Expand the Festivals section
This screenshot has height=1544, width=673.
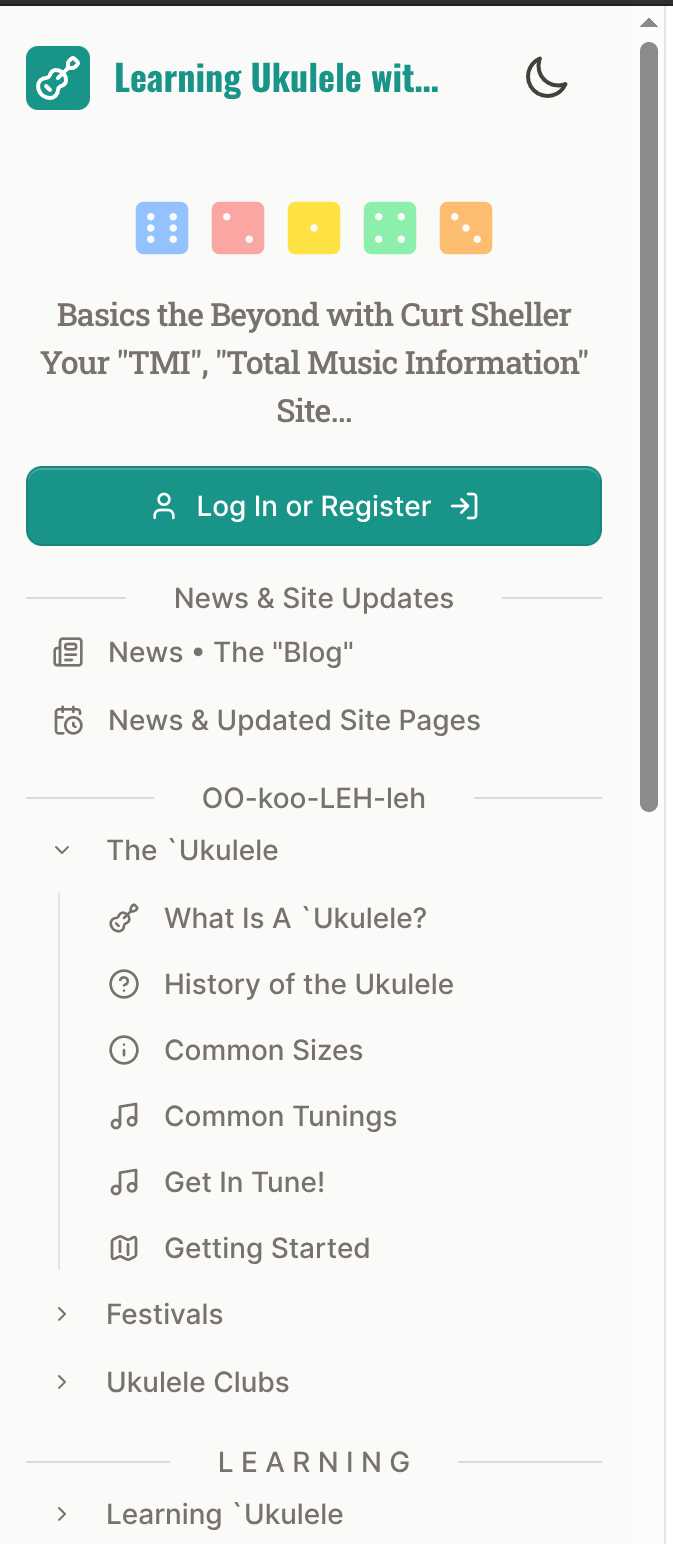coord(62,1313)
